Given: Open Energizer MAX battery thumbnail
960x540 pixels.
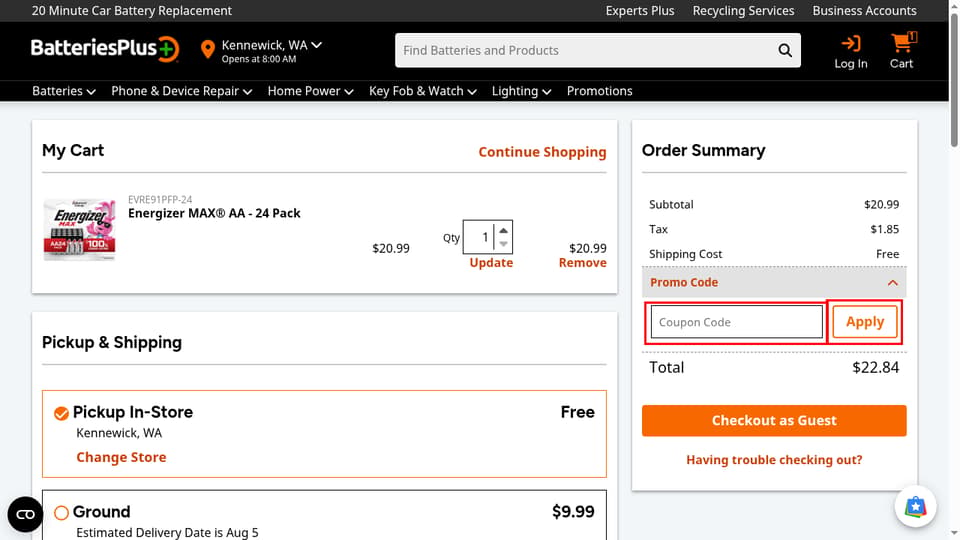Looking at the screenshot, I should coord(80,230).
